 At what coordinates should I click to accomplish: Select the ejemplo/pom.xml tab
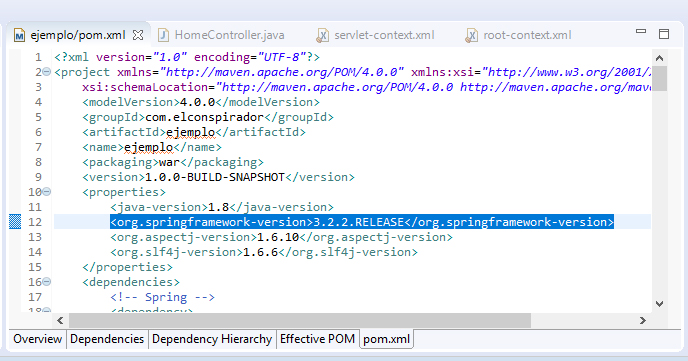[78, 35]
